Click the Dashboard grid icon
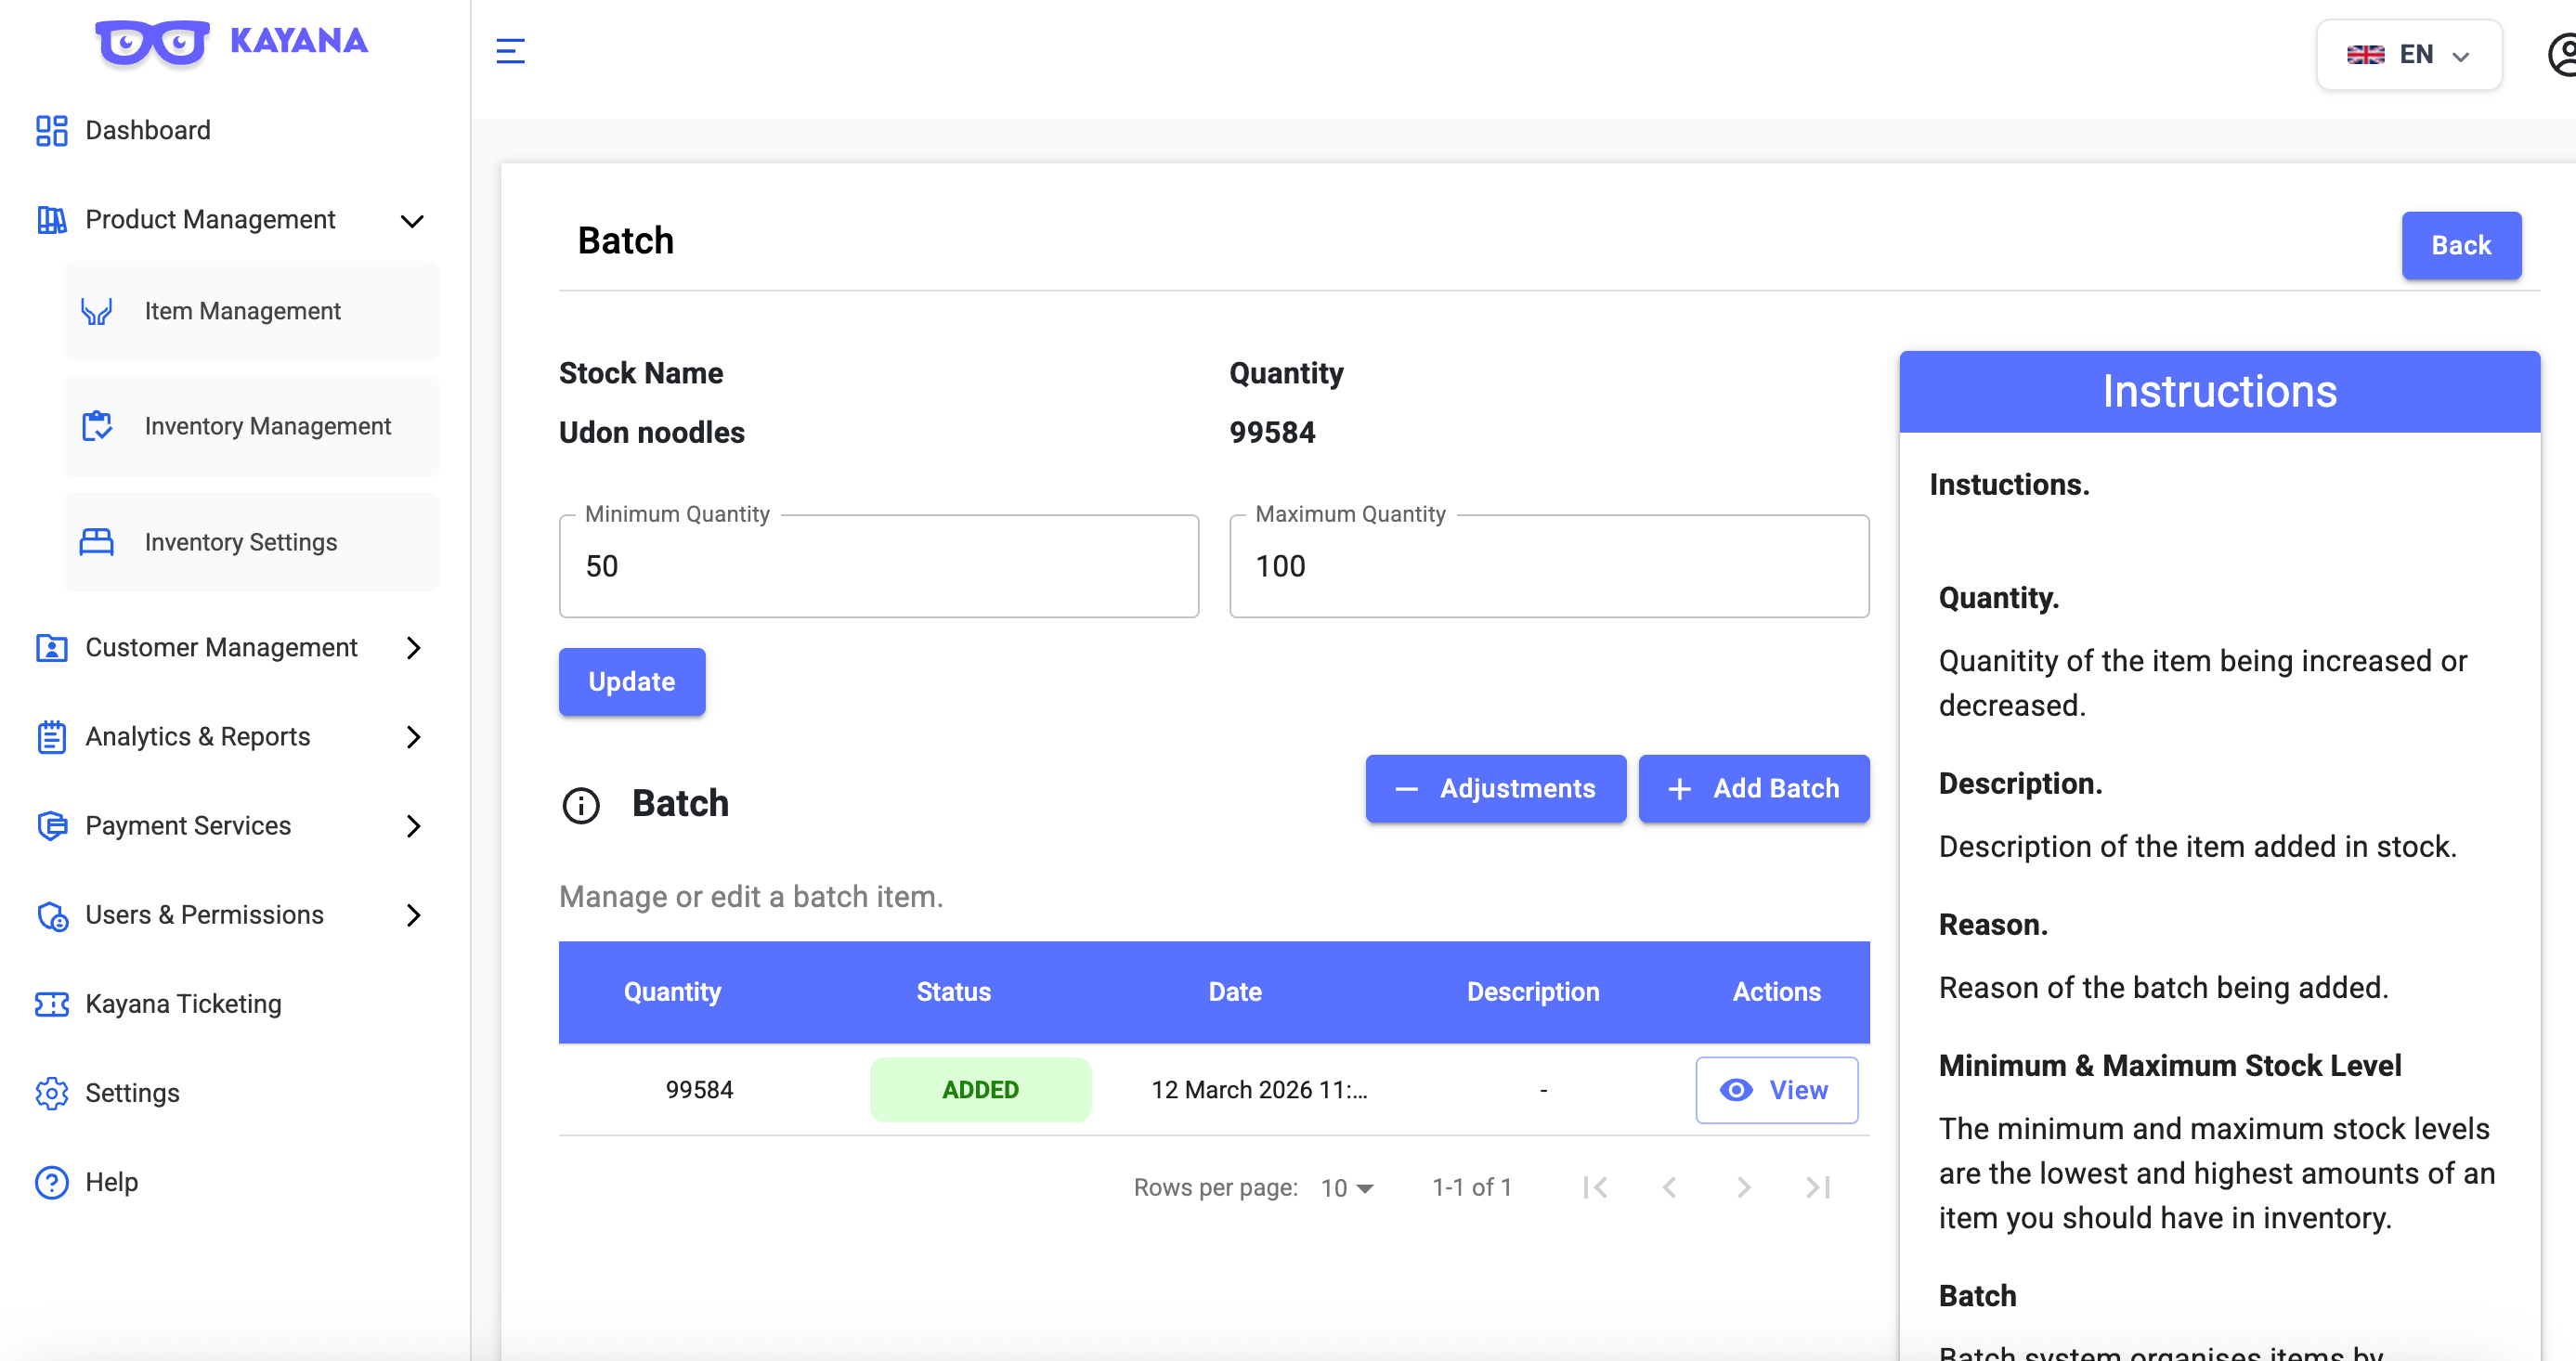2576x1361 pixels. tap(52, 130)
